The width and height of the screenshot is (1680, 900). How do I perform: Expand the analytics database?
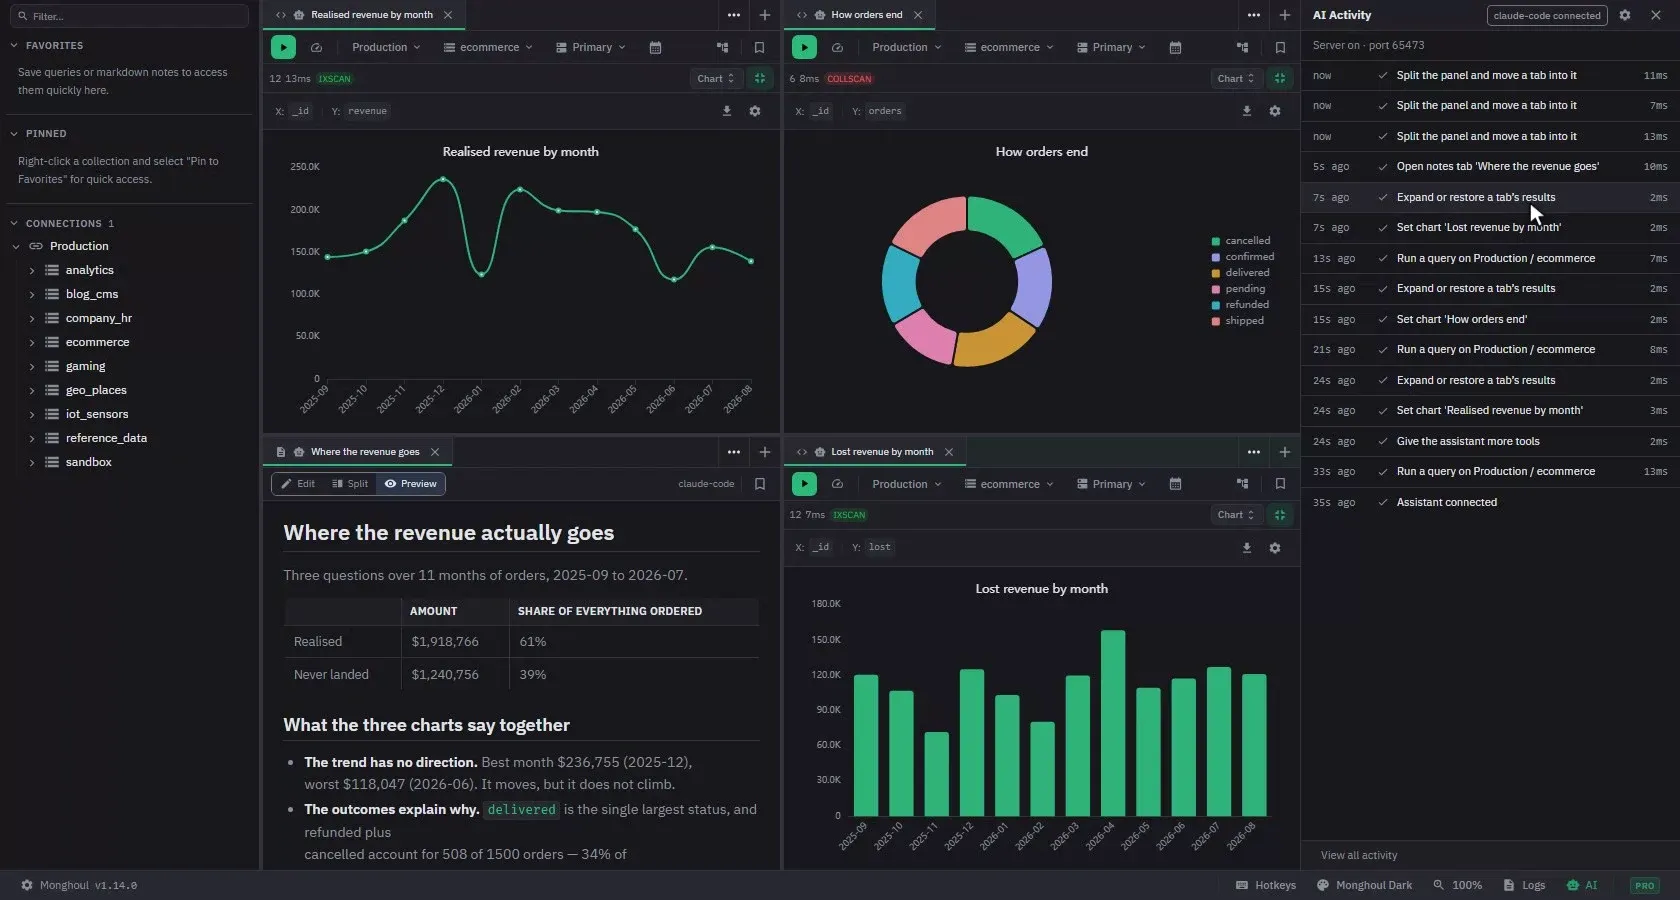pos(32,270)
